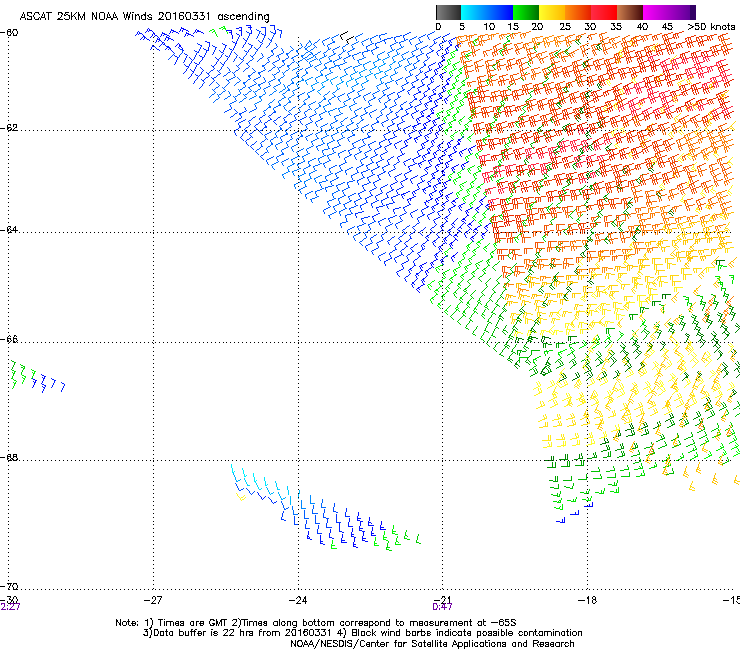Click the legend tick label '25'
Viewport: 740px width, 650px height.
(x=565, y=27)
